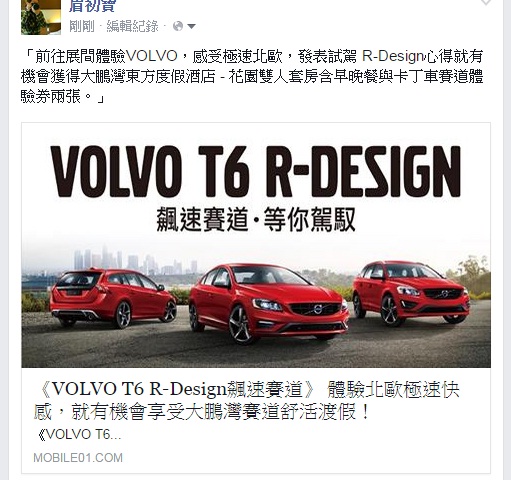Click the 飆速賽道·等你駕馭 slogan in preview
The width and height of the screenshot is (511, 480).
point(256,220)
